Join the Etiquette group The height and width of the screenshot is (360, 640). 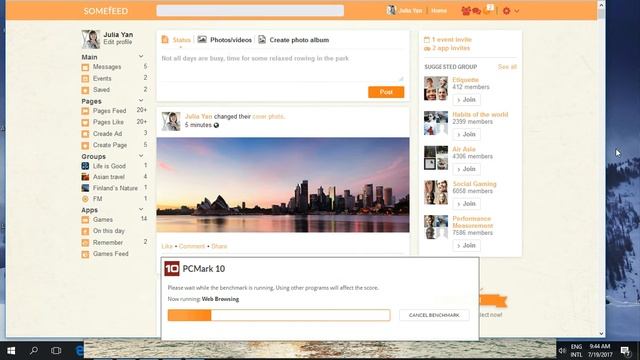point(466,100)
